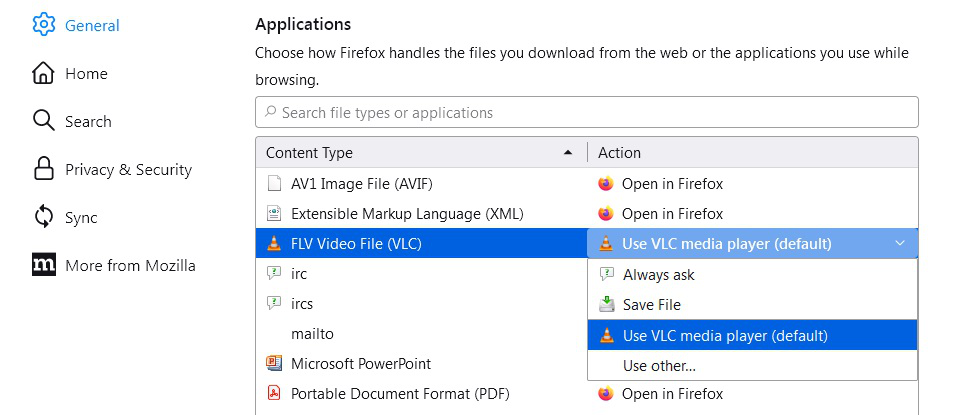Open the Sync settings category
Screen dimensions: 967x415
pyautogui.click(x=65, y=217)
